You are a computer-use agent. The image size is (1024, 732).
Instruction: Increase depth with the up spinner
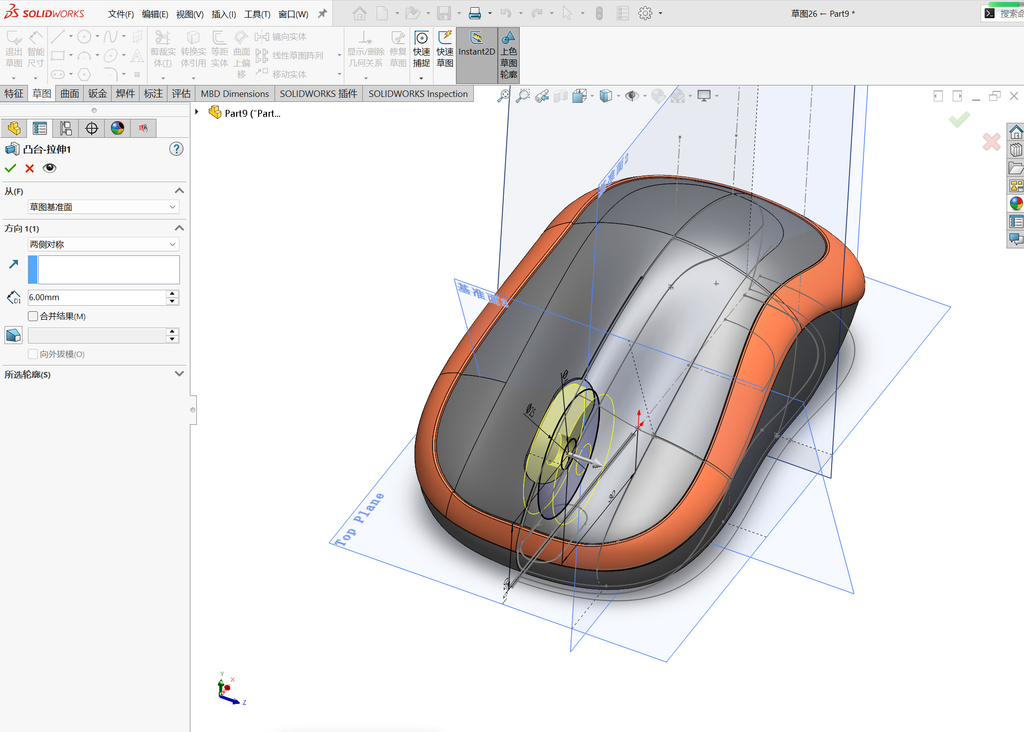(x=172, y=294)
